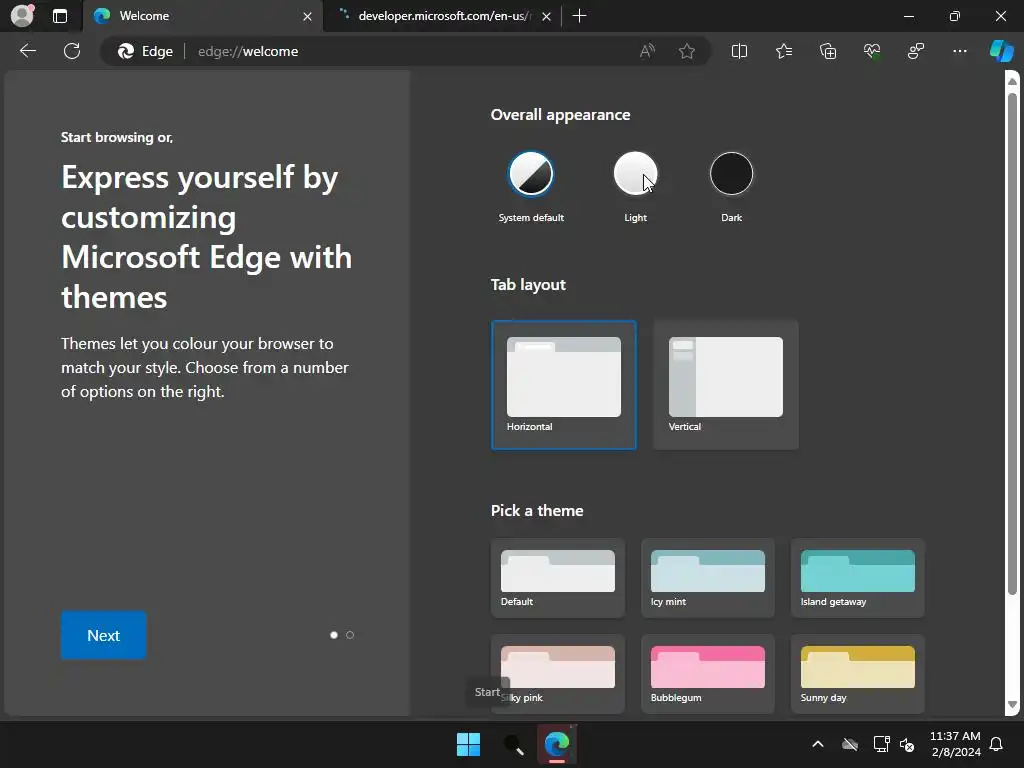Pick the Bubblegum theme
This screenshot has width=1024, height=768.
click(708, 674)
